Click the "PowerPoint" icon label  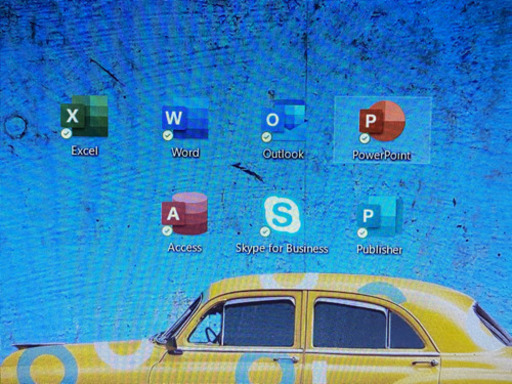pyautogui.click(x=382, y=155)
